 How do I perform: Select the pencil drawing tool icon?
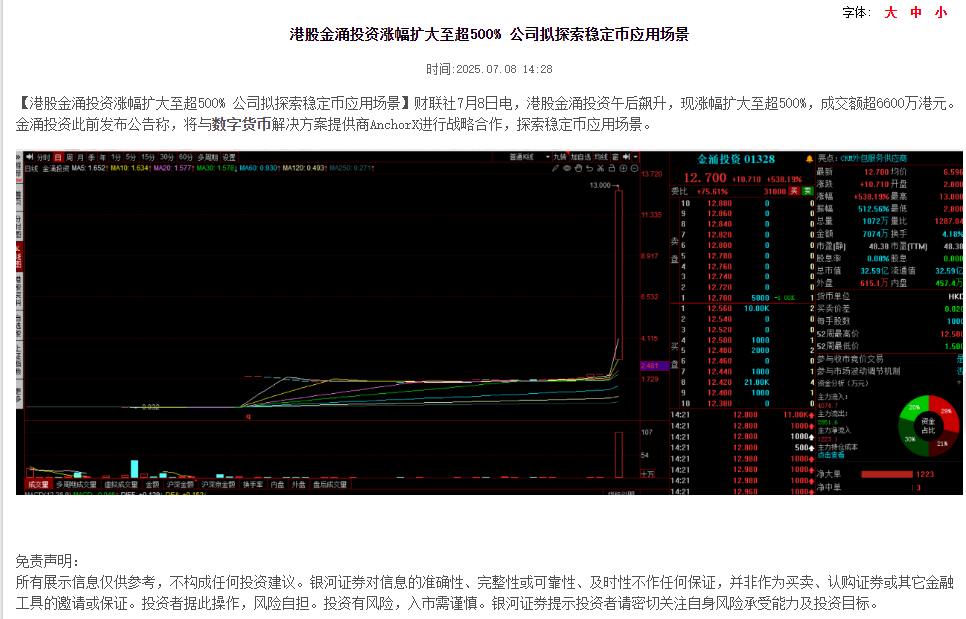[x=555, y=168]
